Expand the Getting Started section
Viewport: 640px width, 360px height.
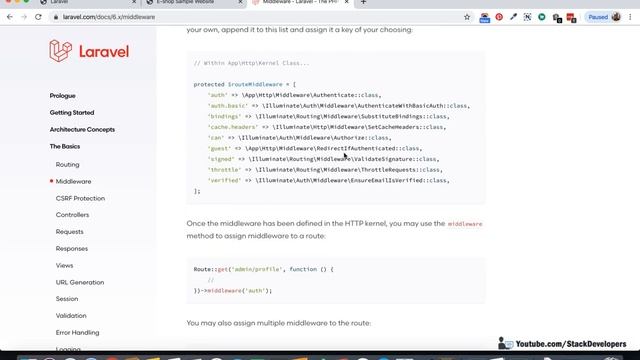[x=72, y=113]
